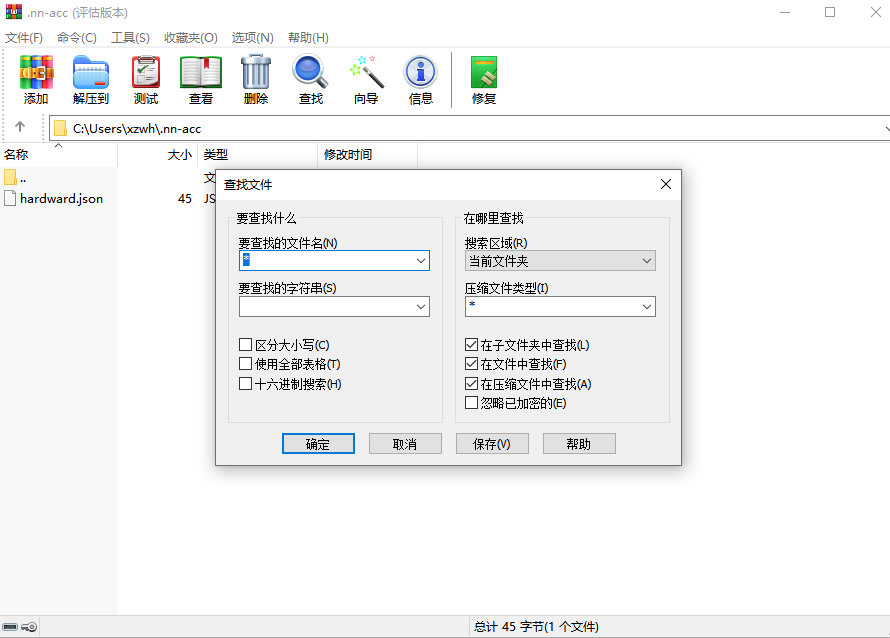This screenshot has height=638, width=890.
Task: Click the 查找 (Find) magnifier icon
Action: [310, 72]
